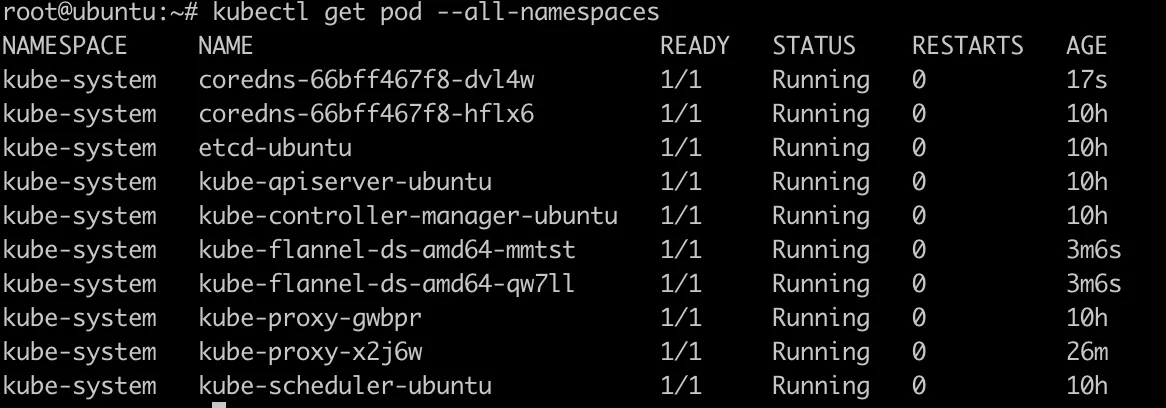Select the coredns-66bff467f8-dvl4w pod name
The height and width of the screenshot is (408, 1166).
pyautogui.click(x=366, y=80)
